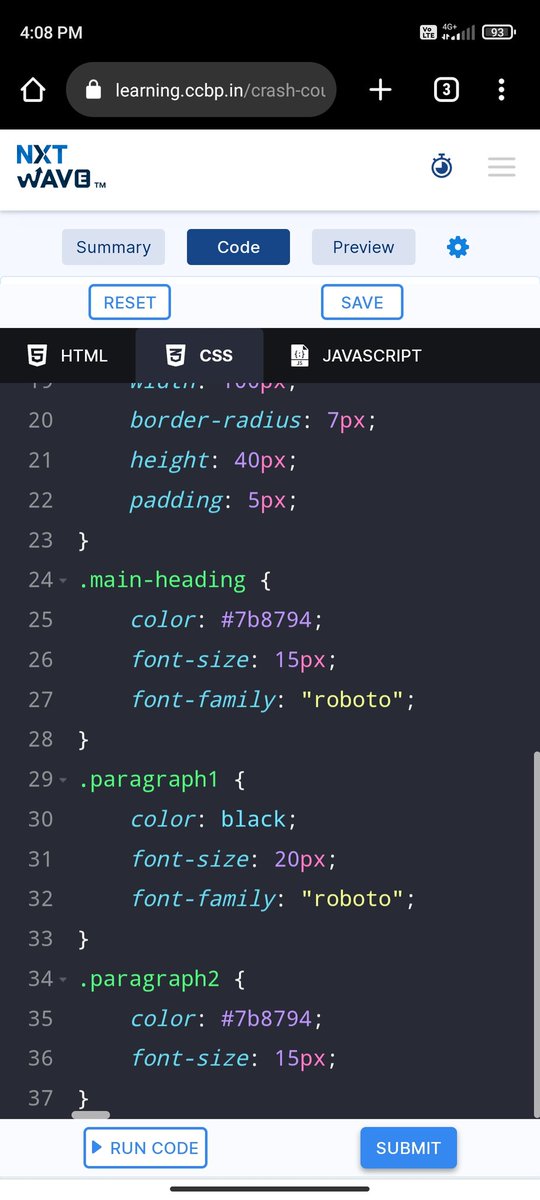Open a new browser tab with plus icon
This screenshot has width=540, height=1200.
(x=380, y=90)
